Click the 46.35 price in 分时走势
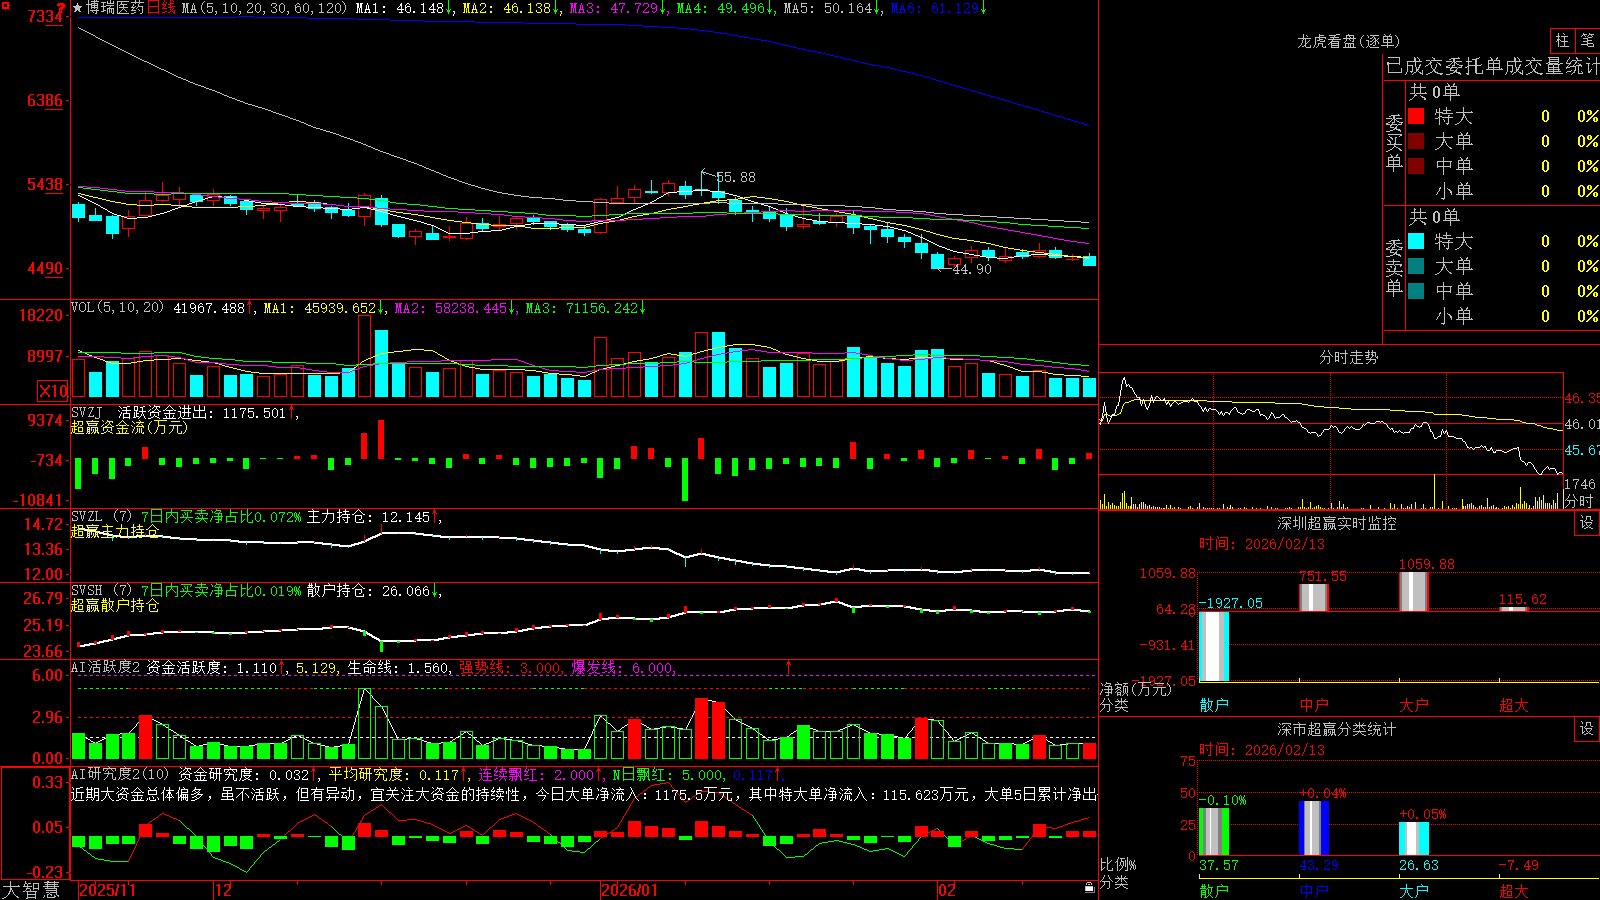Screen dimensions: 1600x900 [x=1582, y=398]
